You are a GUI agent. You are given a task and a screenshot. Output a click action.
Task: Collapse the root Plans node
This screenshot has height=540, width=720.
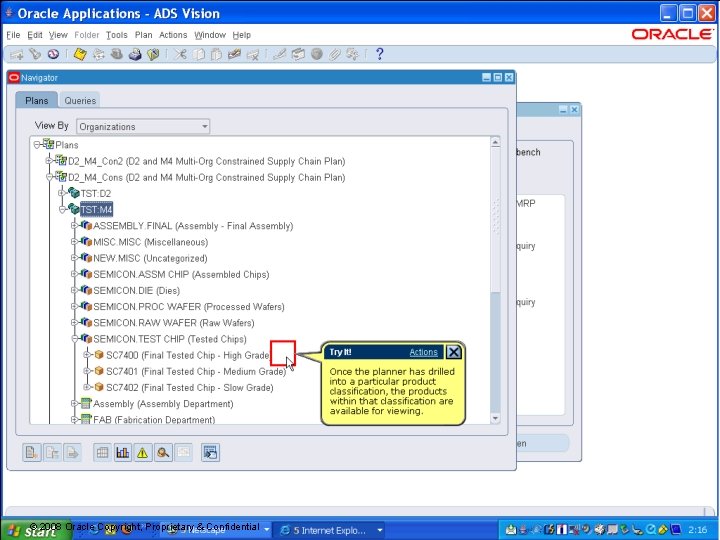[37, 145]
